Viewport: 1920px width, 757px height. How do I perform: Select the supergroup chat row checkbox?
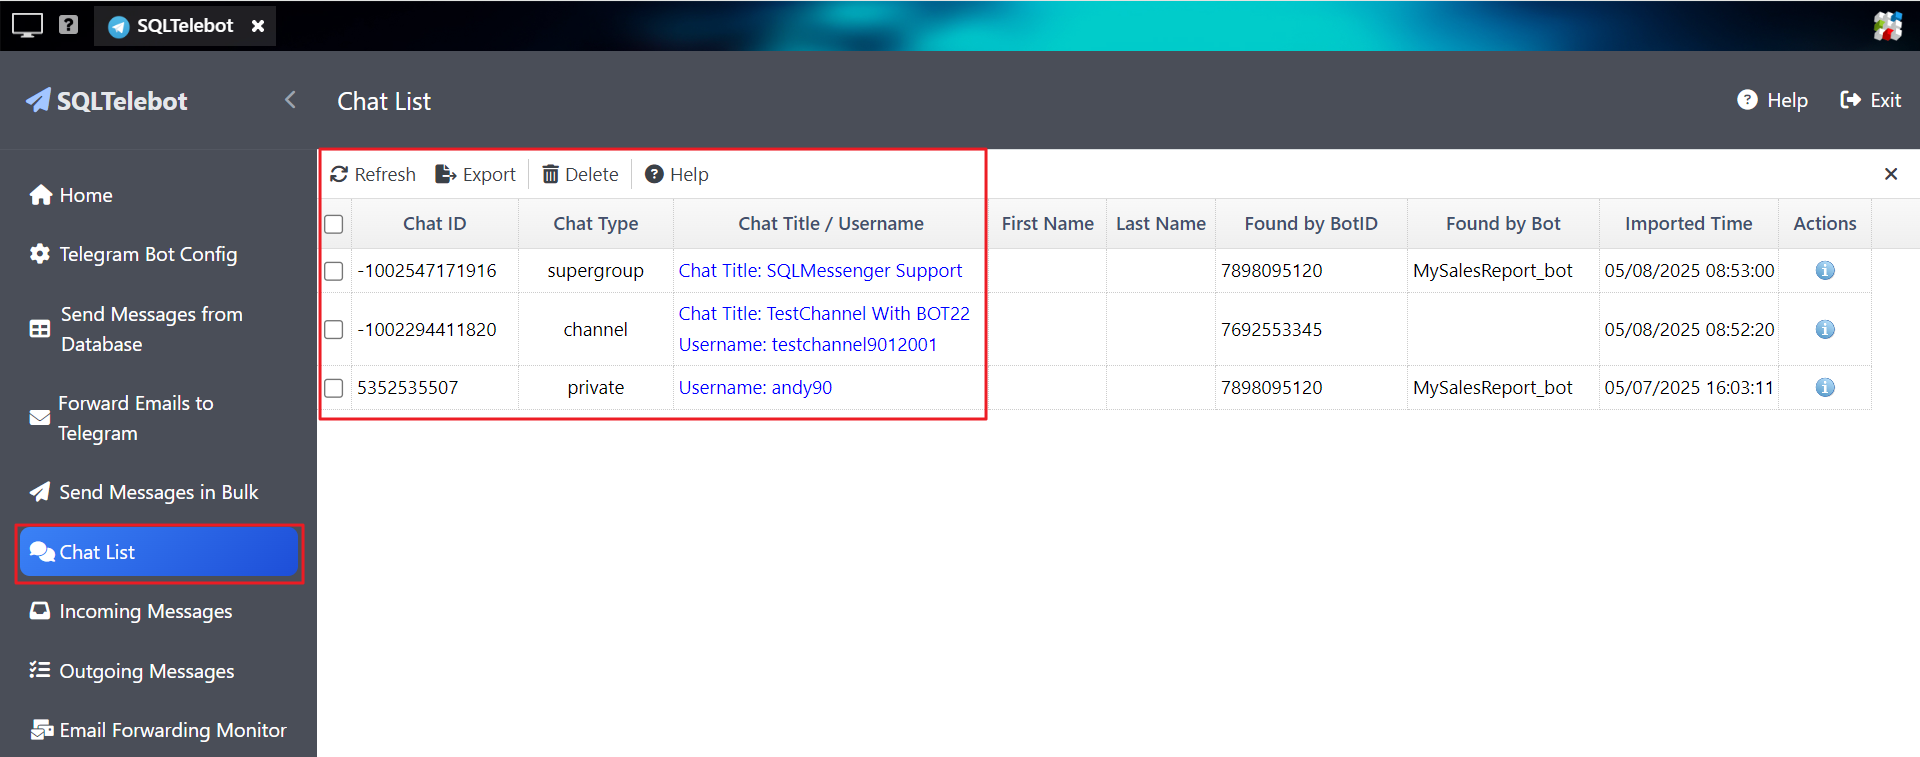point(334,271)
